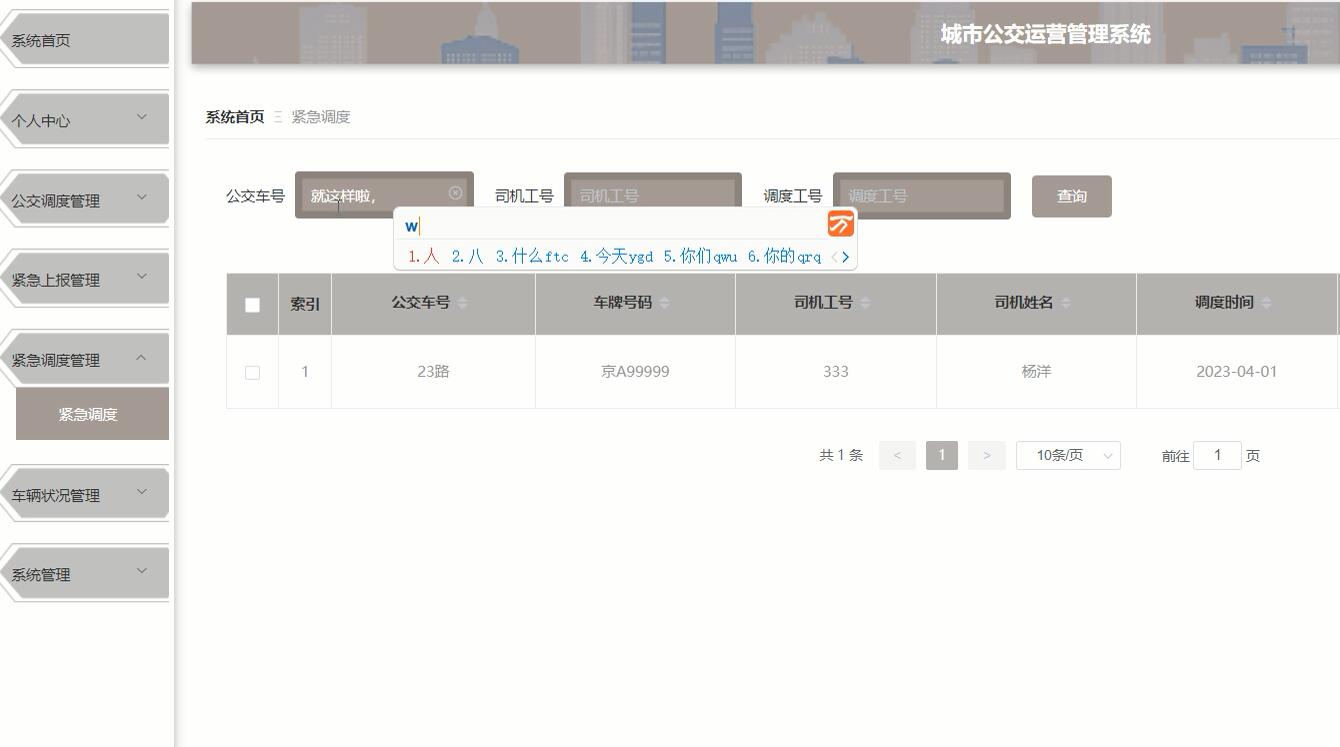
Task: Clear the 公交车号 input using its clear icon
Action: pos(456,191)
